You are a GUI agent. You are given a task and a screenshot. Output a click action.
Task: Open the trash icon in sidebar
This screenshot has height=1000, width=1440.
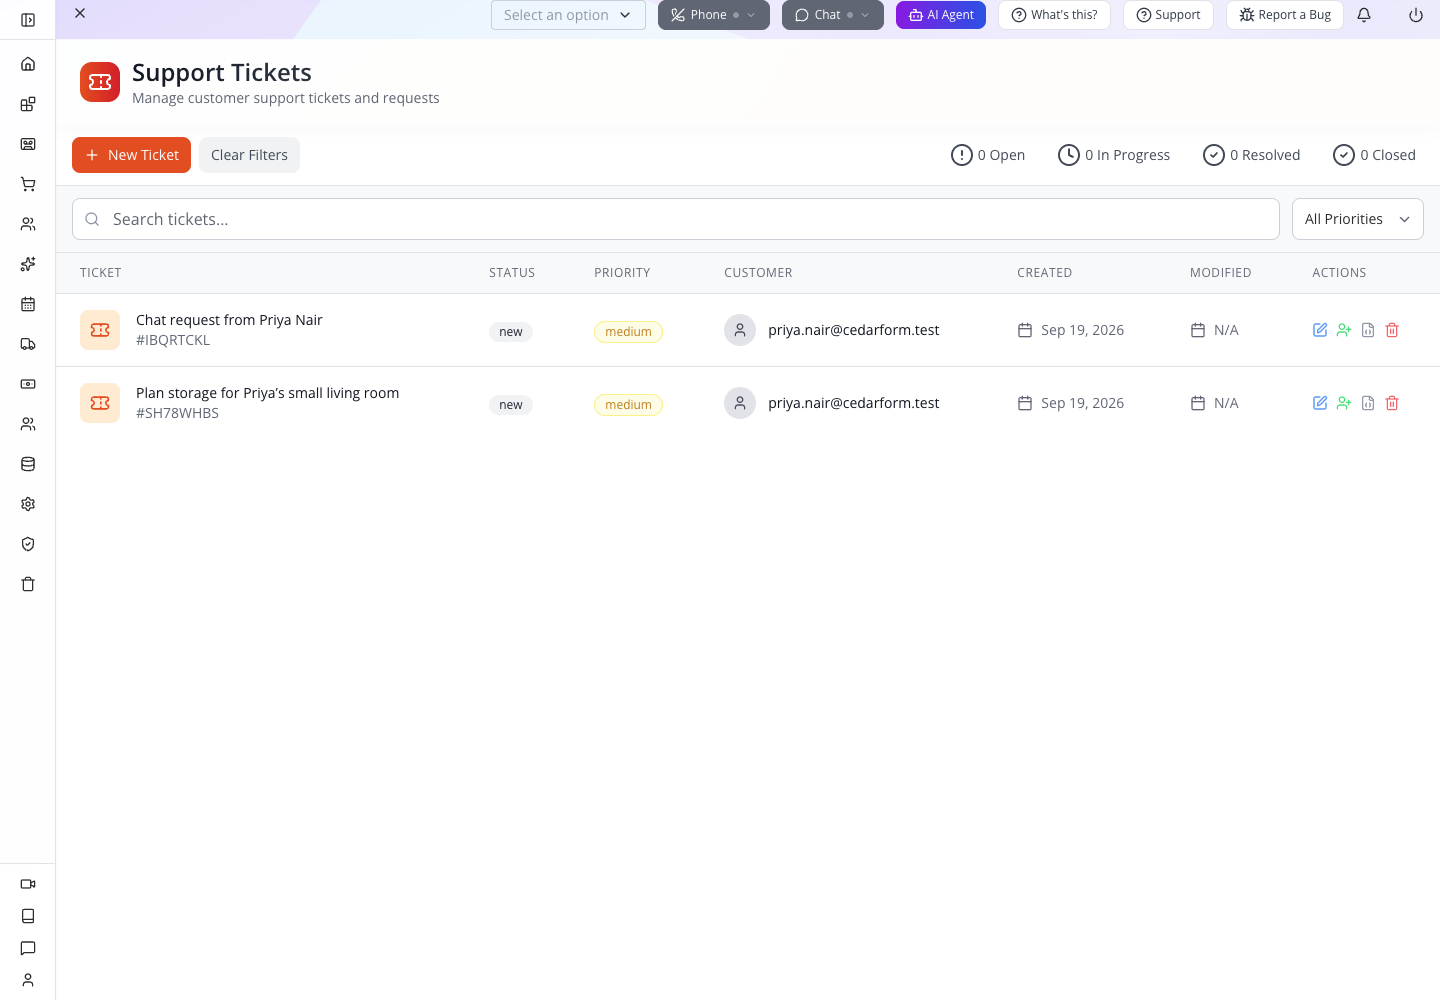tap(28, 584)
